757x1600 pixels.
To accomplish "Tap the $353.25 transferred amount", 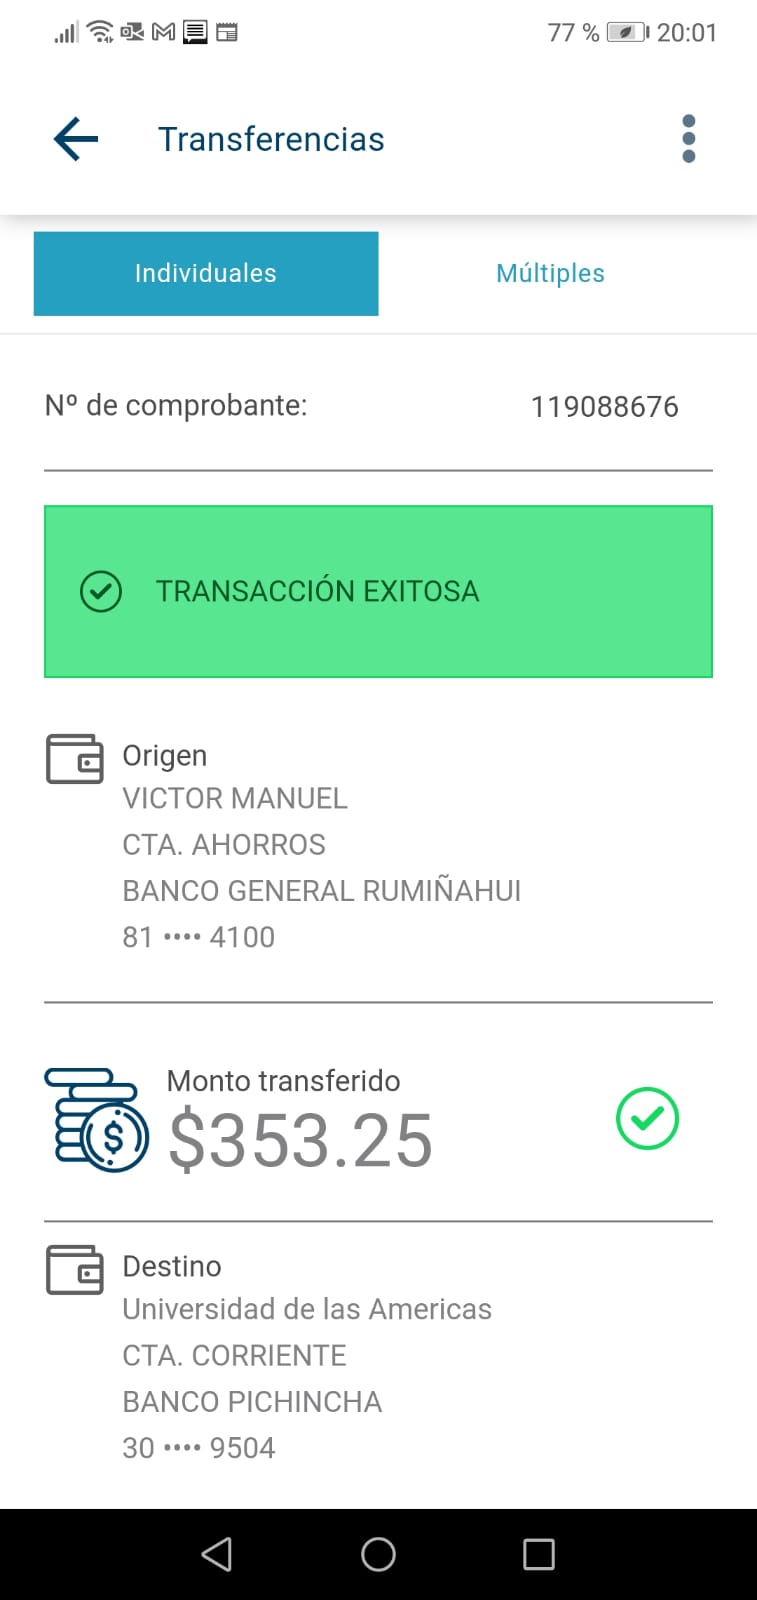I will click(300, 1141).
